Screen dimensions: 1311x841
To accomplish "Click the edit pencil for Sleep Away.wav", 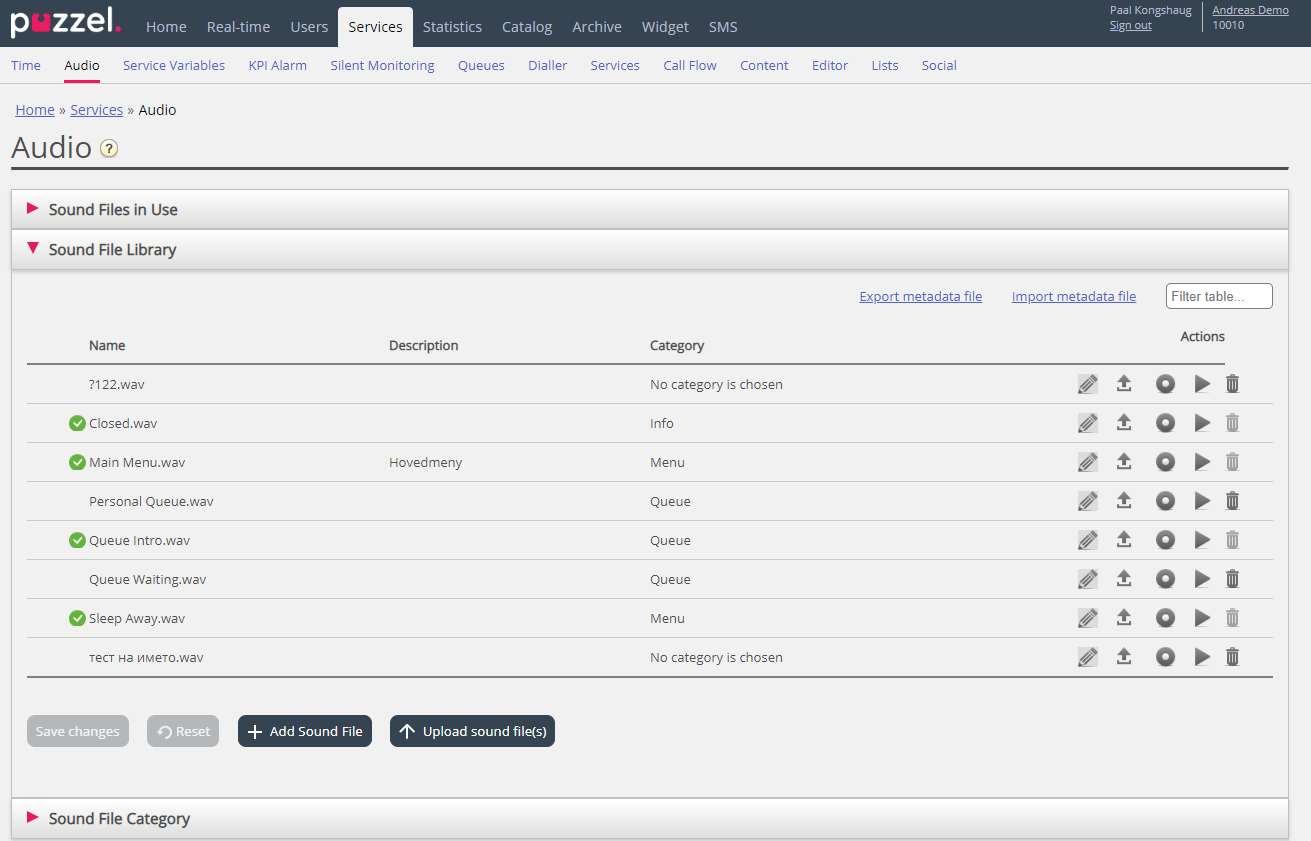I will [x=1088, y=618].
